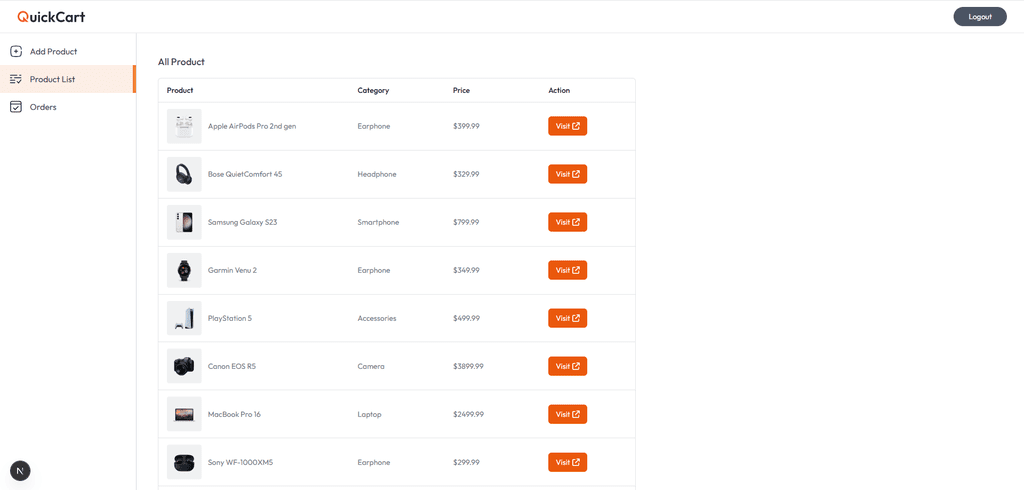Screen dimensions: 1024x490
Task: Click the Headphone category cell
Action: (x=377, y=174)
